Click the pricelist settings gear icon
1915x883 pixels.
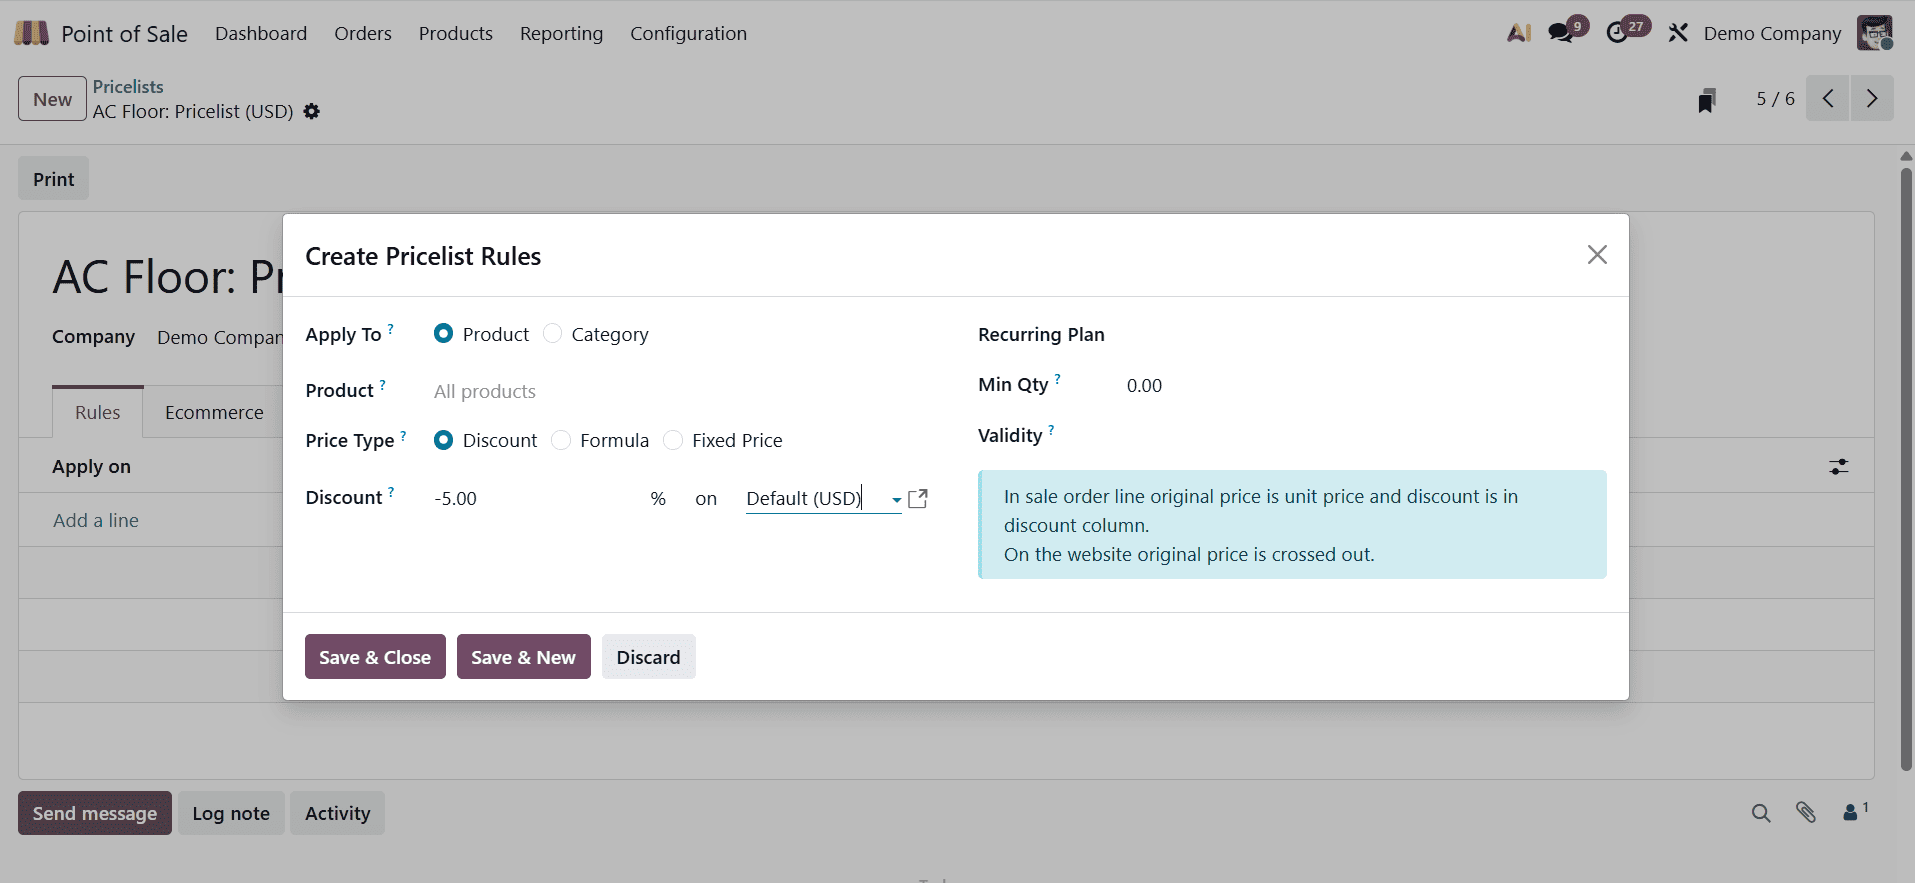tap(312, 111)
